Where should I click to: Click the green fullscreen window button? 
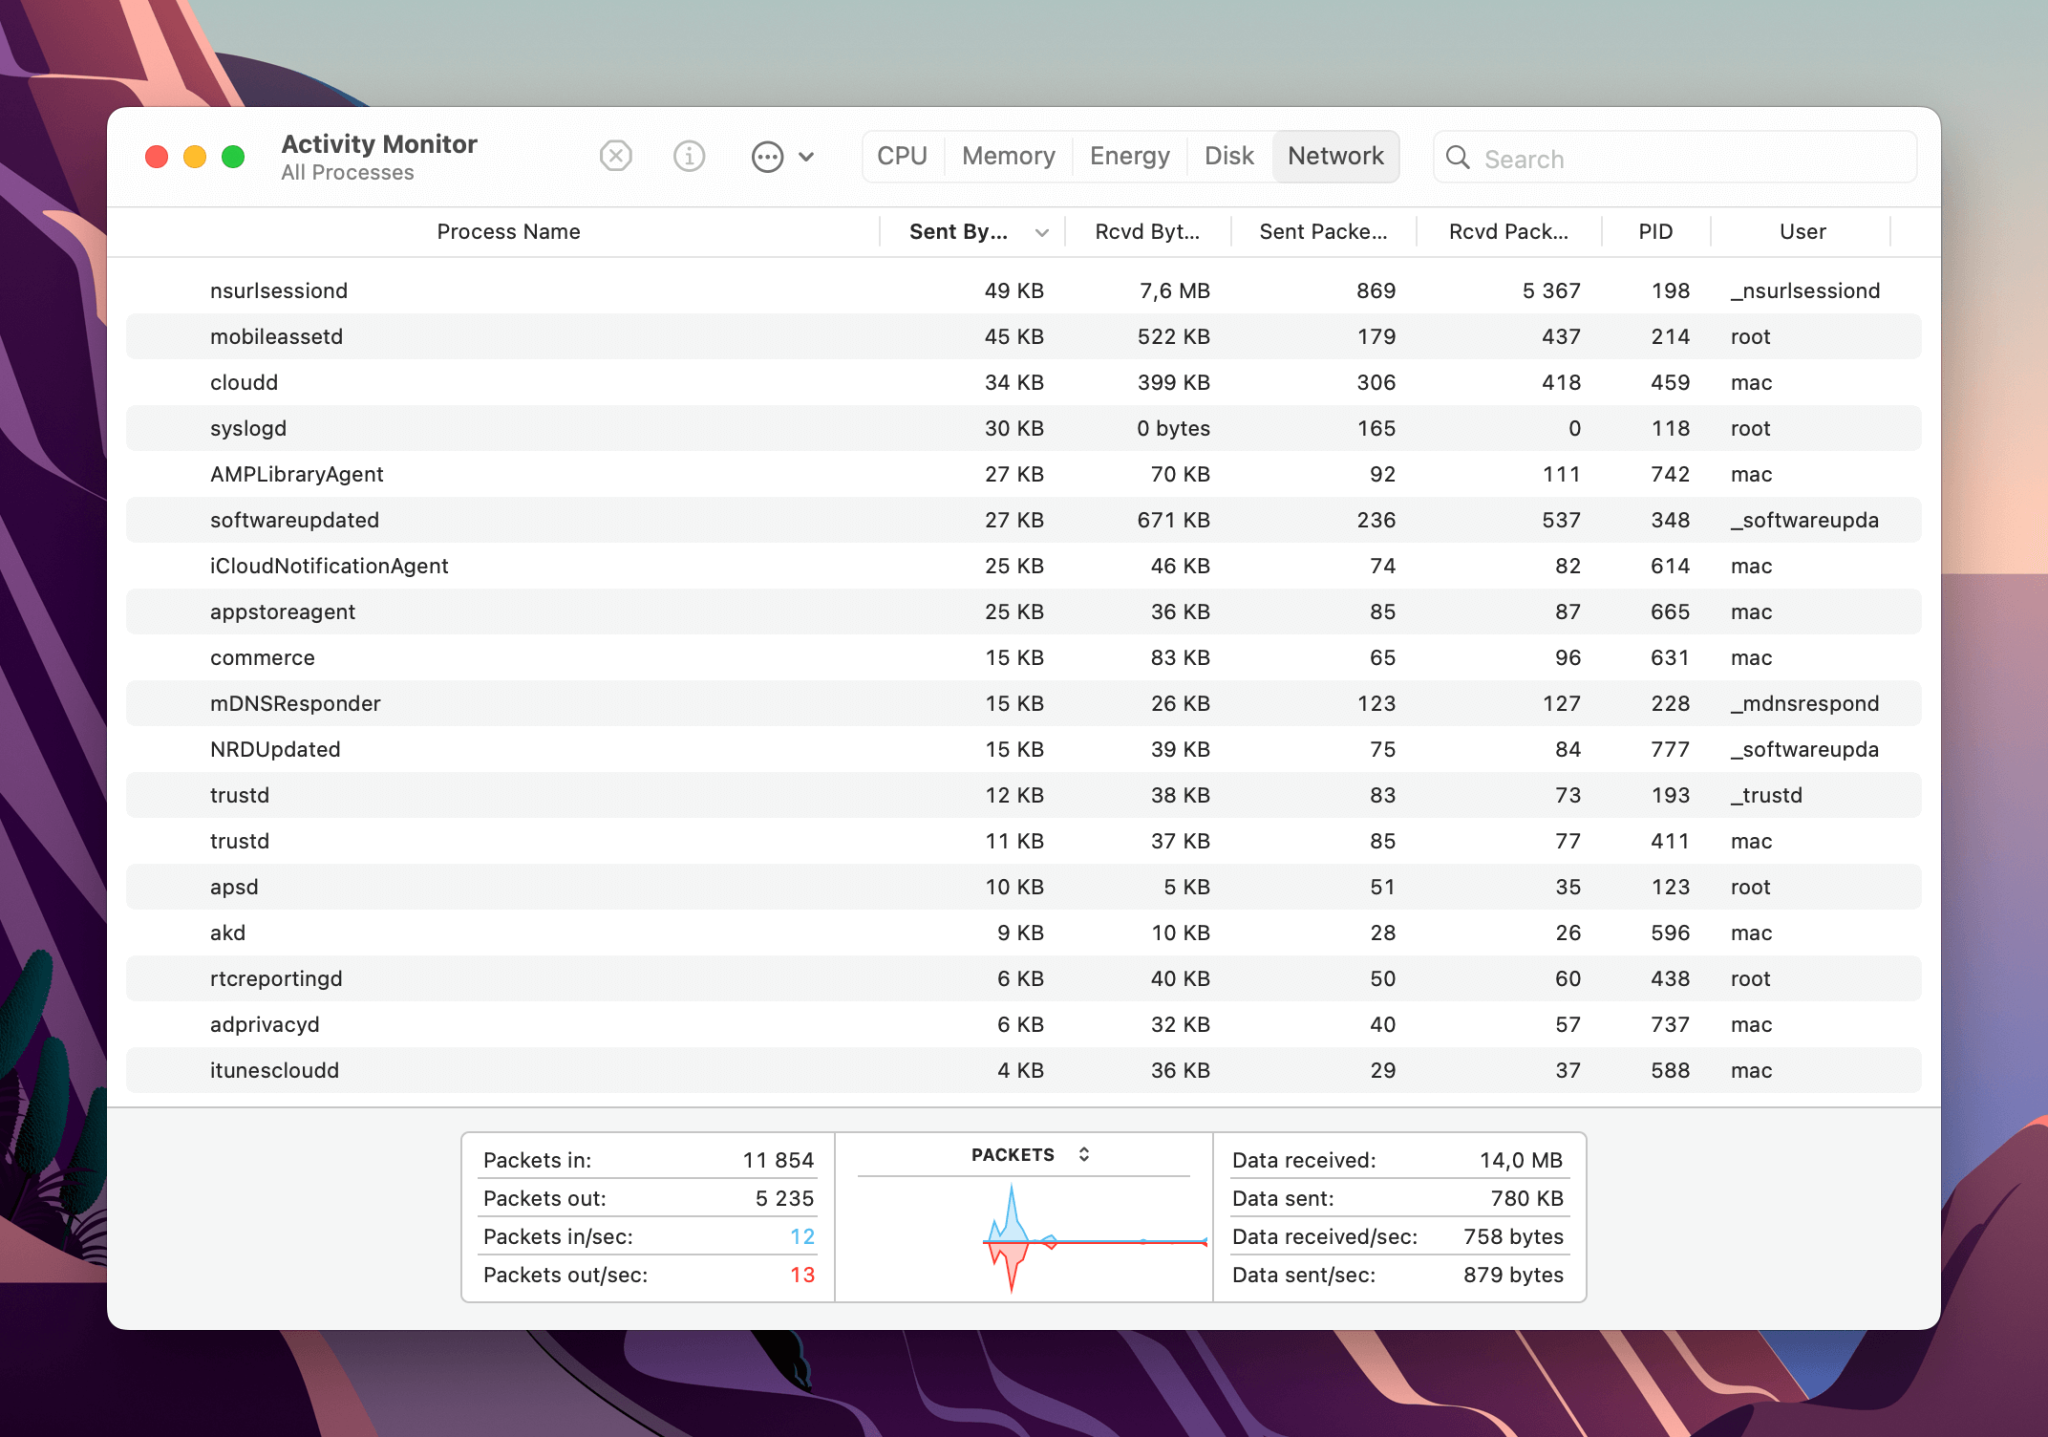click(x=233, y=156)
